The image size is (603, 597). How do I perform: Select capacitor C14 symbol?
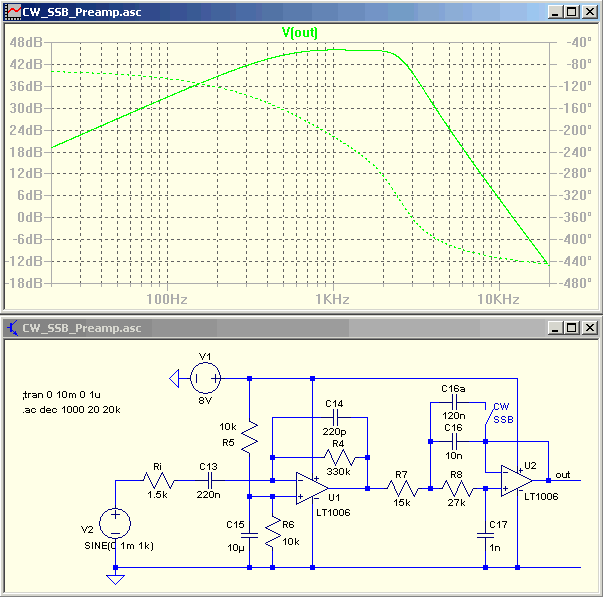pos(335,417)
